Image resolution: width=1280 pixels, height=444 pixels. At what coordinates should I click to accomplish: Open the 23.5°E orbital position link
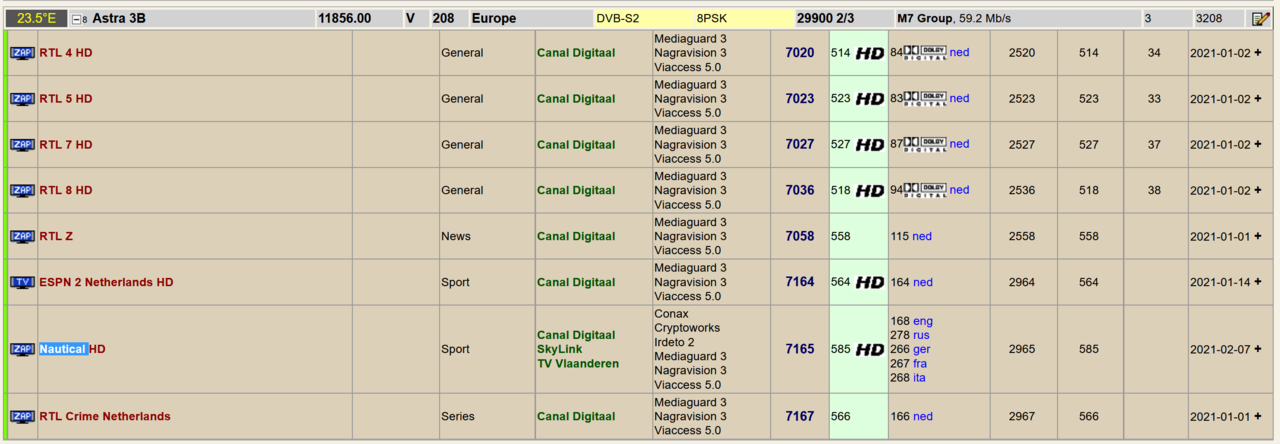[x=36, y=18]
